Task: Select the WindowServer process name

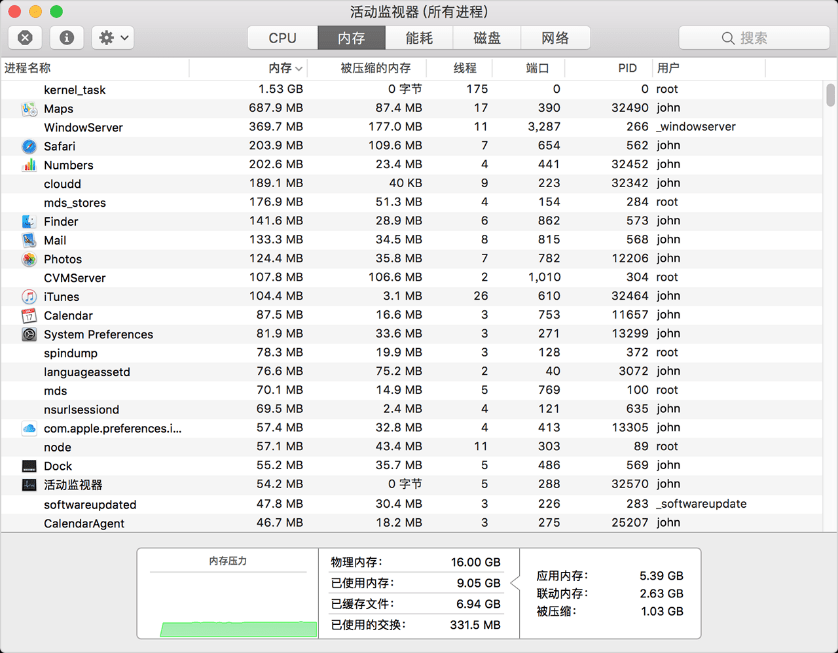Action: 83,128
